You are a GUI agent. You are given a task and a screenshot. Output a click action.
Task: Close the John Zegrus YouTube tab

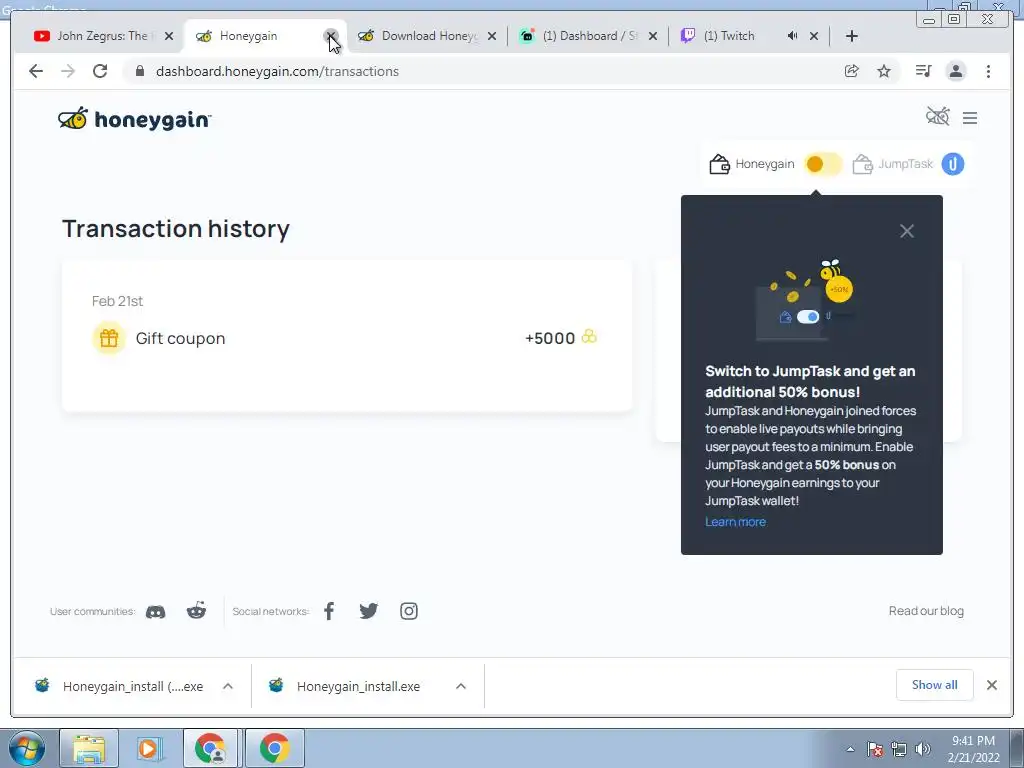169,36
